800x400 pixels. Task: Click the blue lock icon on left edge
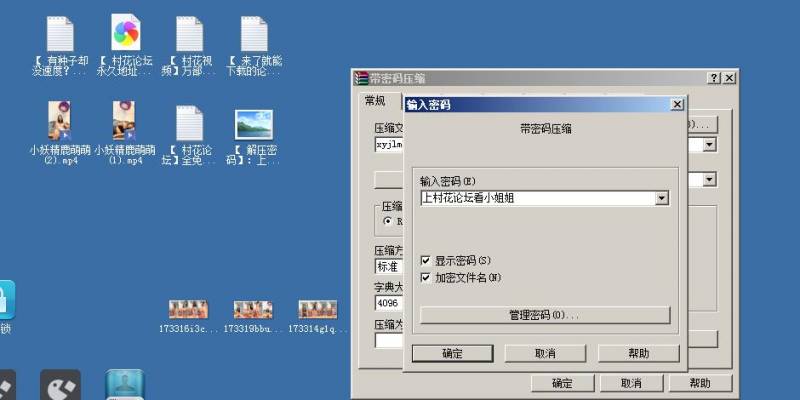5,299
